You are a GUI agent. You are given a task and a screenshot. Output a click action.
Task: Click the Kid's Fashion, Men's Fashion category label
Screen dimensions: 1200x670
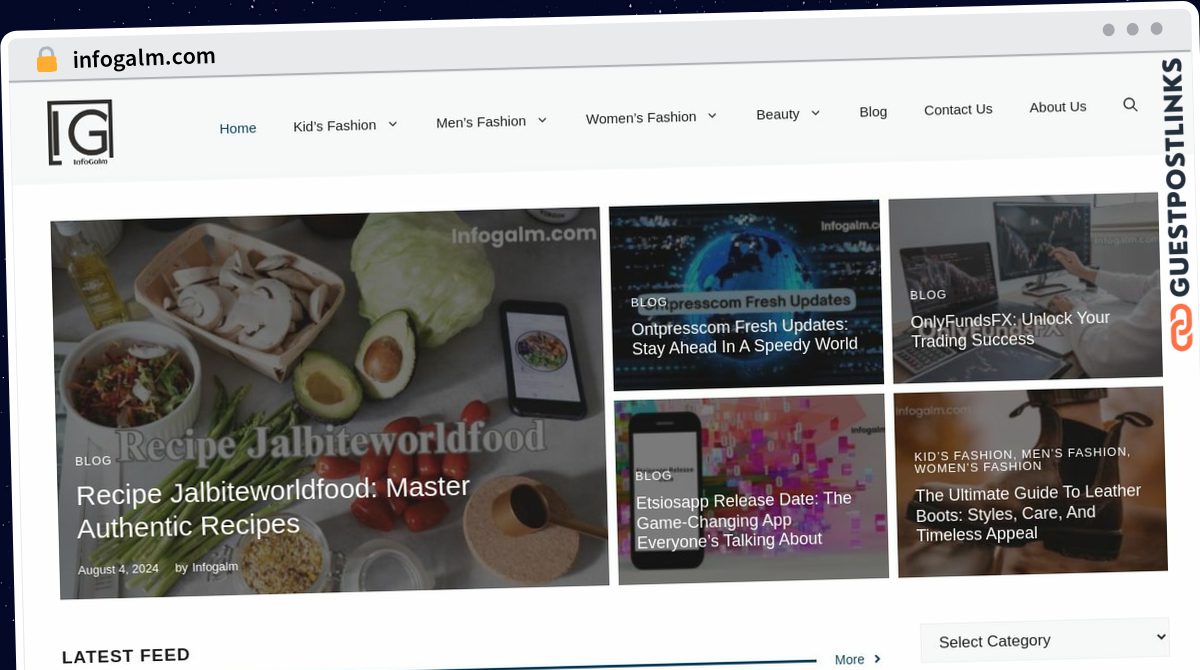(1022, 460)
